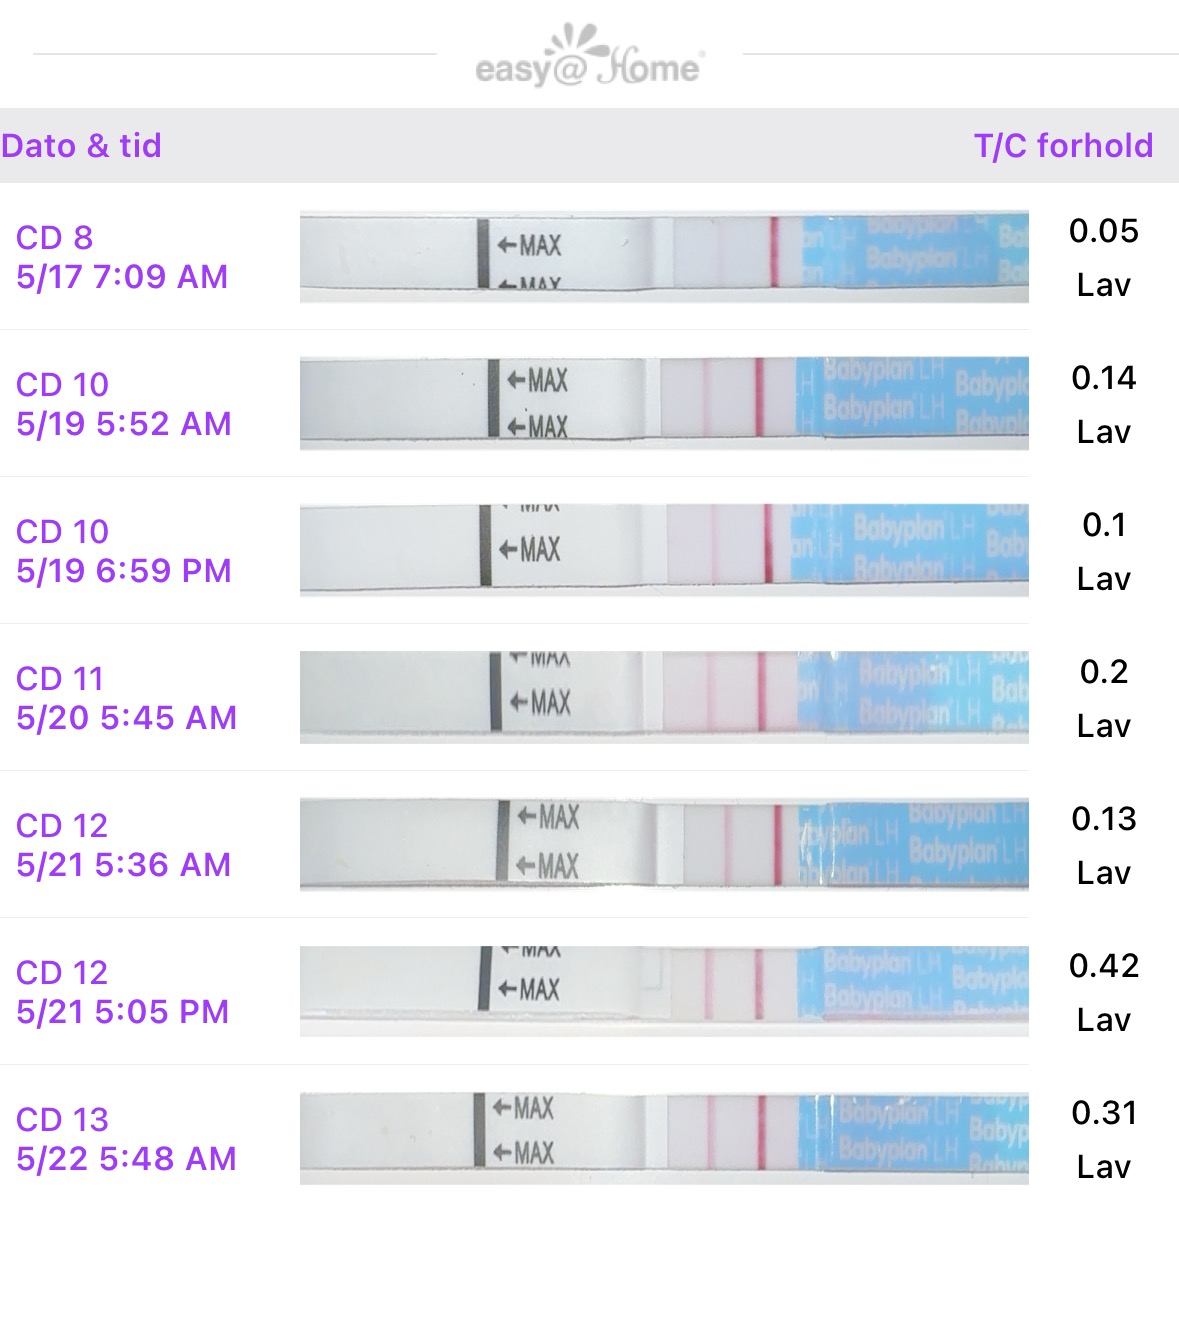This screenshot has width=1179, height=1333.
Task: Click the Dato & tid column header
Action: [x=82, y=146]
